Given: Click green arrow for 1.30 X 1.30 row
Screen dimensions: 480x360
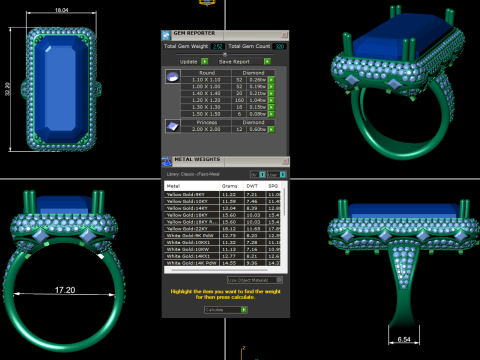Looking at the screenshot, I should pos(271,107).
